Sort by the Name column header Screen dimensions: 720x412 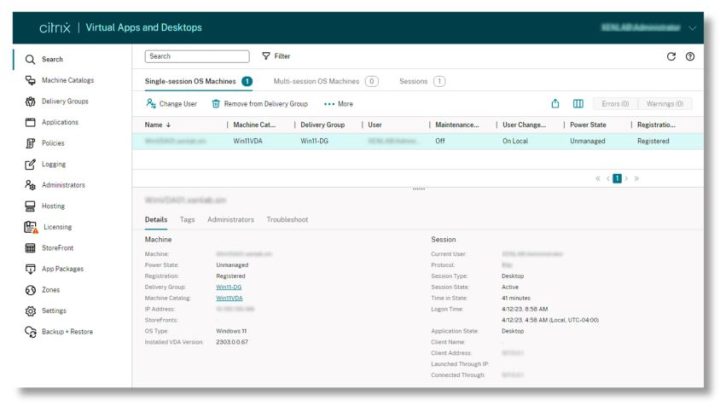point(154,125)
